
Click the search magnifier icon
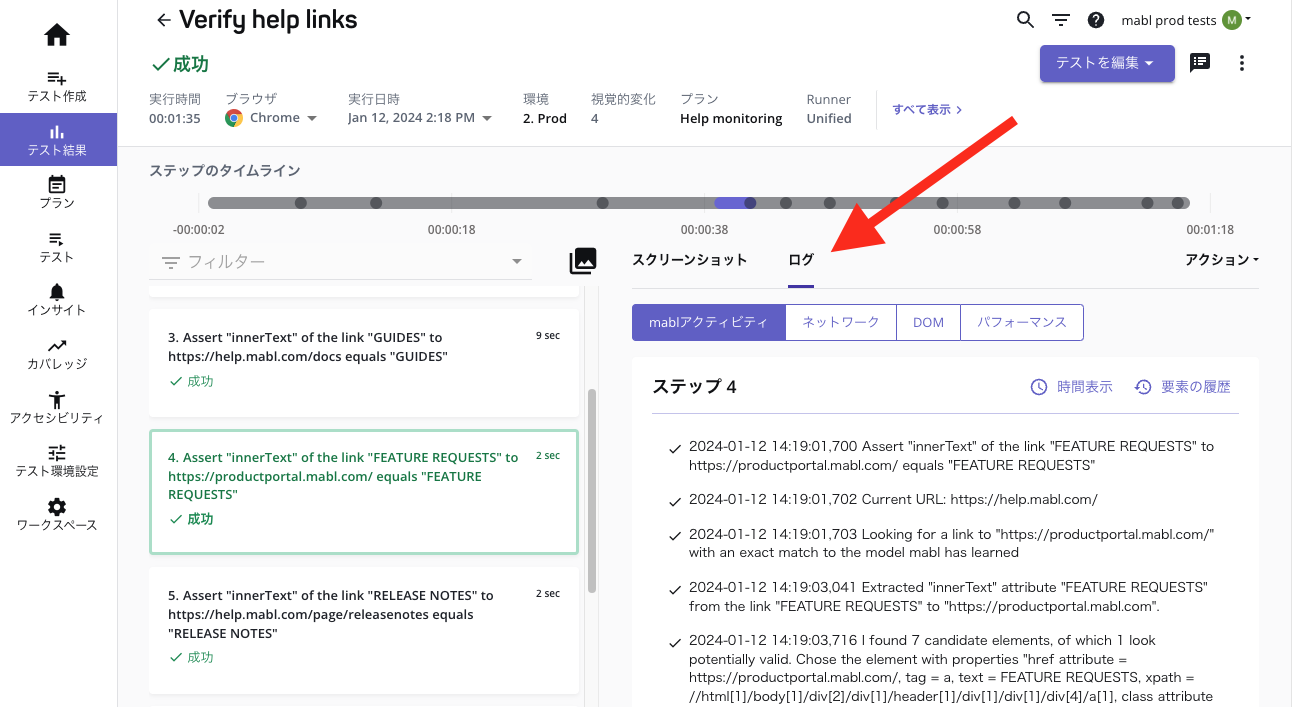pyautogui.click(x=1025, y=20)
